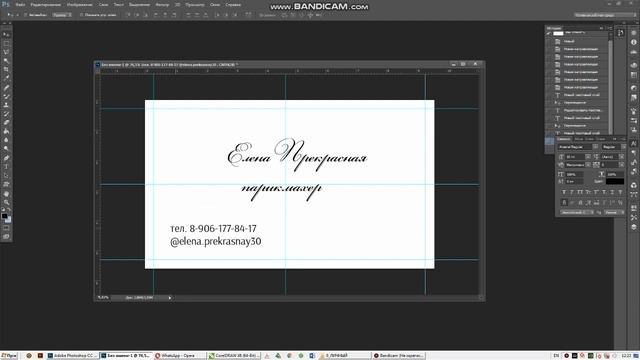Switch to WhatsApp - Opera taskbar button
Image resolution: width=640 pixels, height=360 pixels.
point(179,356)
